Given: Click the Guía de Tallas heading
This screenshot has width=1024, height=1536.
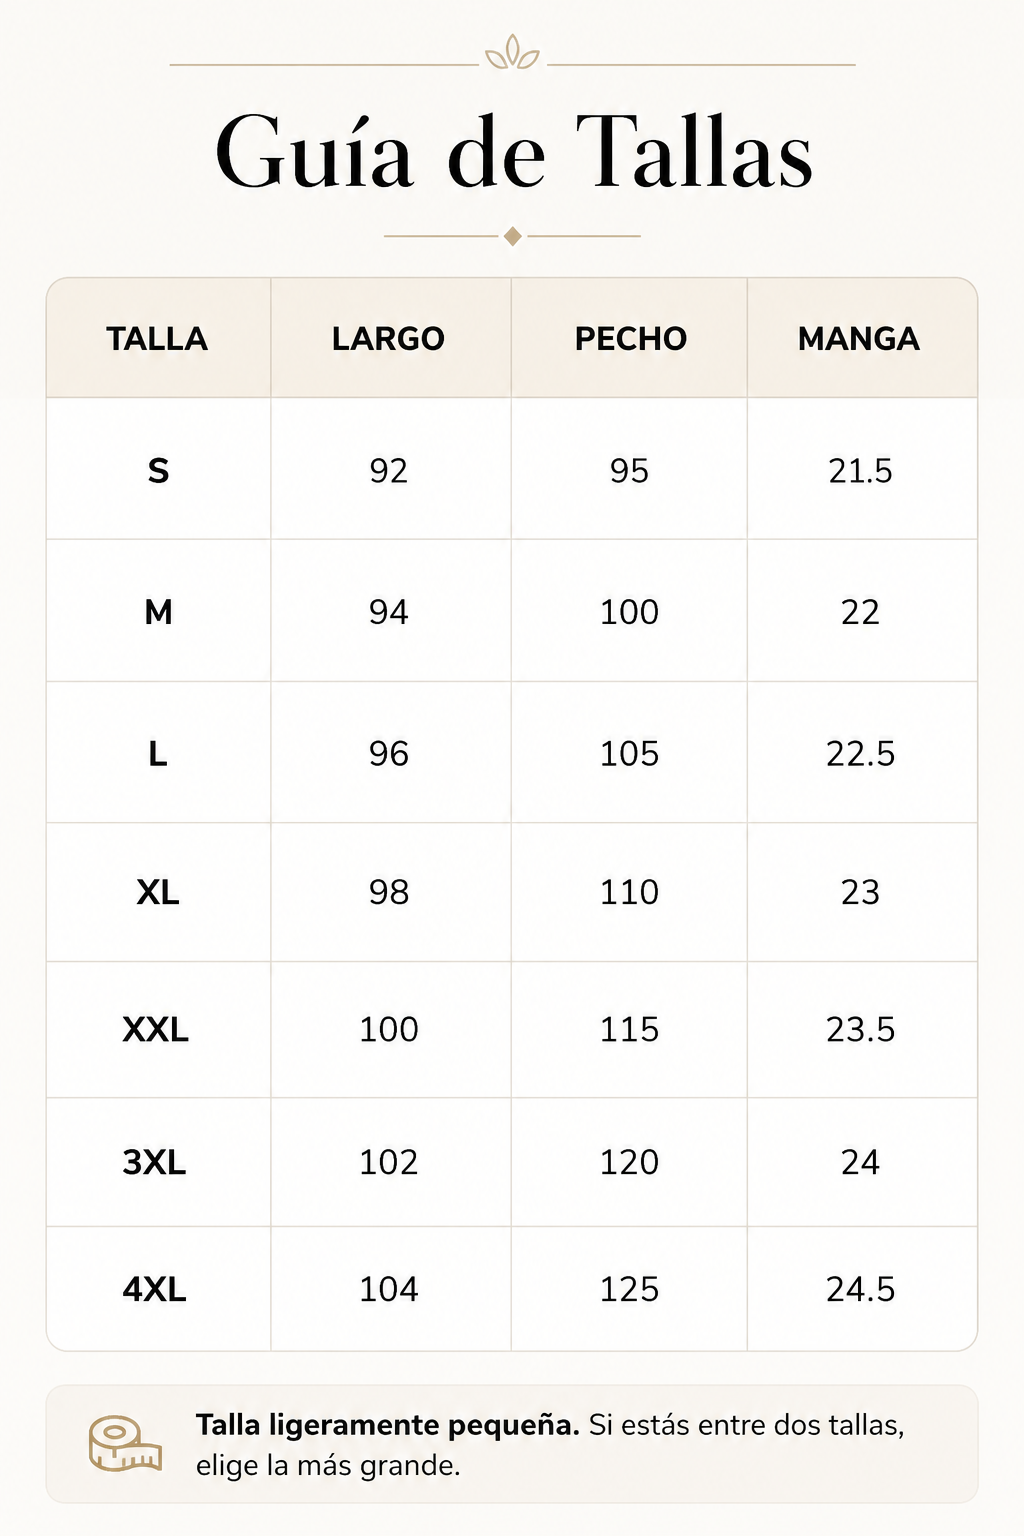Looking at the screenshot, I should [x=513, y=152].
